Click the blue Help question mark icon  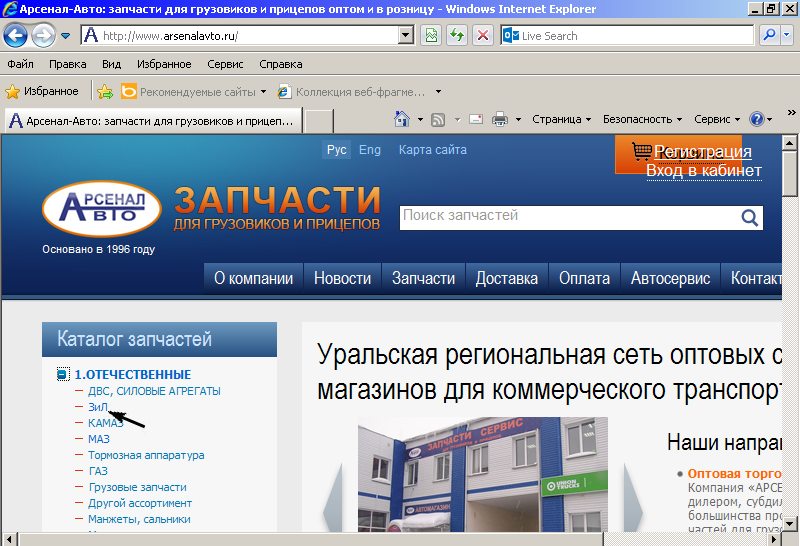[x=757, y=119]
